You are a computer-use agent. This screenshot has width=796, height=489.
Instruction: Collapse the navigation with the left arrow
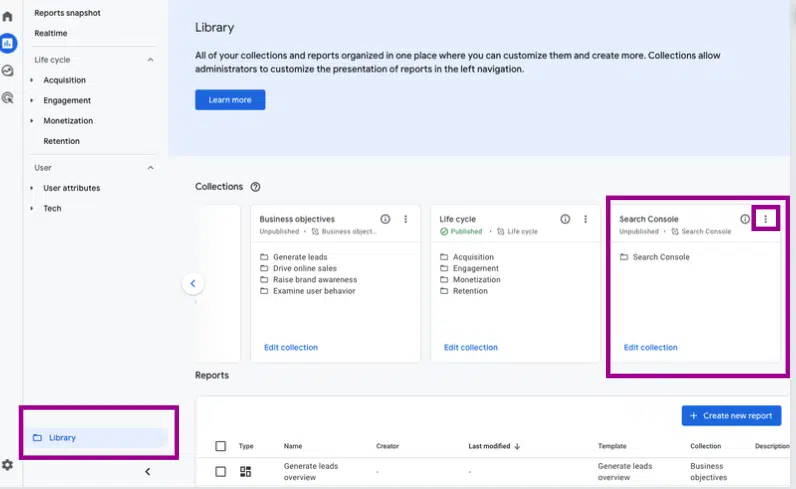148,472
